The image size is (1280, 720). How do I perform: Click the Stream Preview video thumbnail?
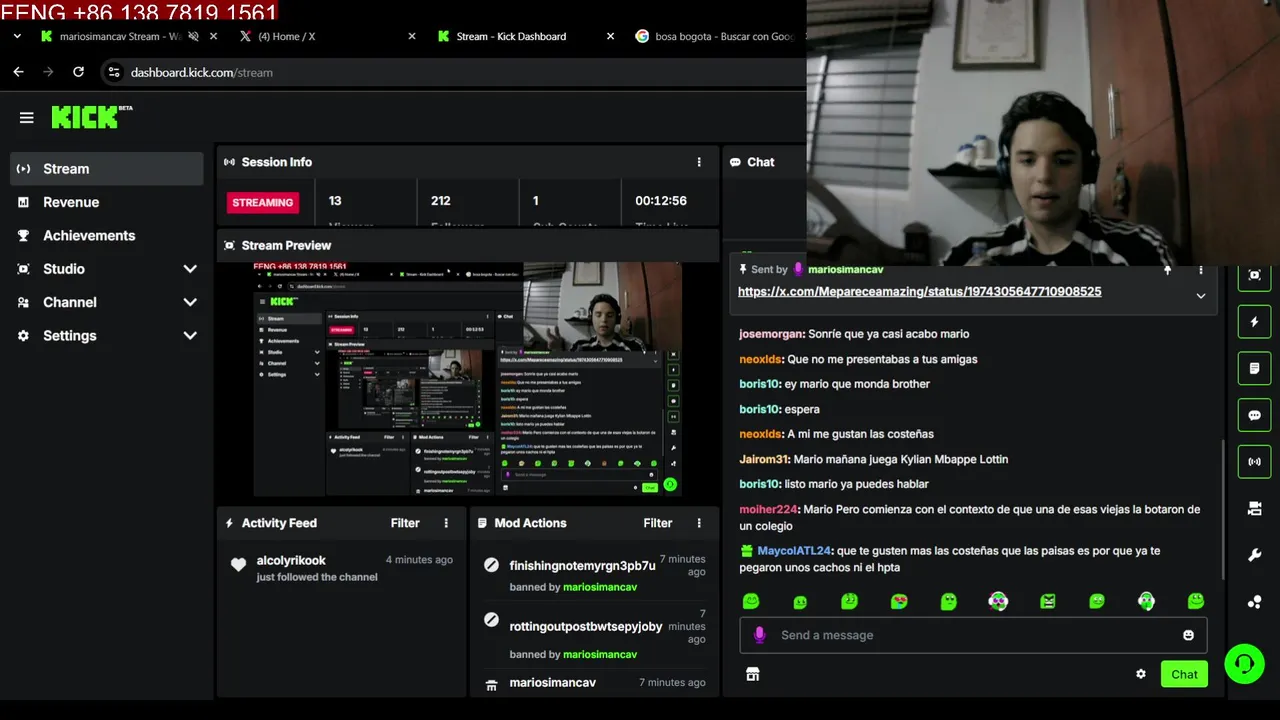(467, 378)
